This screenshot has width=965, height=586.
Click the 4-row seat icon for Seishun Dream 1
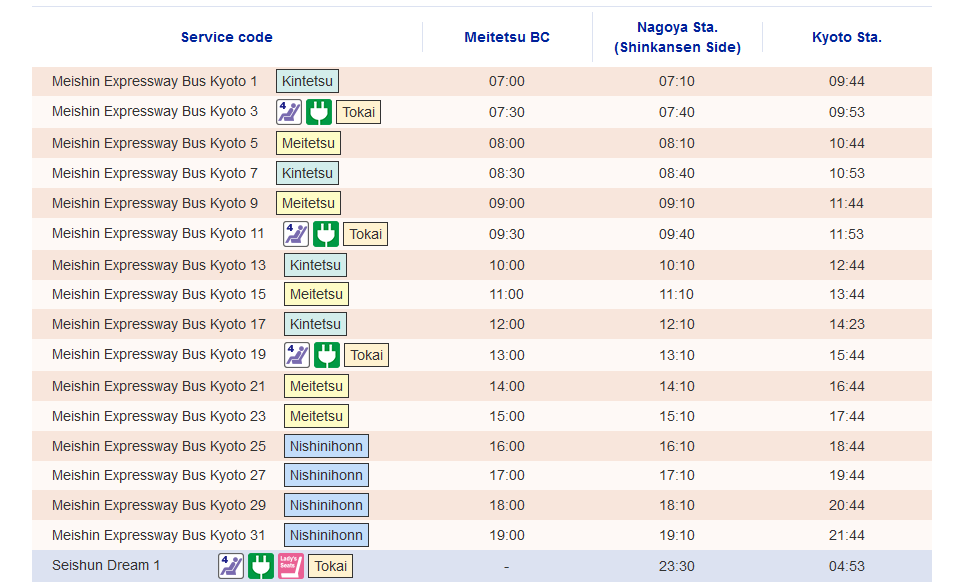tap(231, 566)
